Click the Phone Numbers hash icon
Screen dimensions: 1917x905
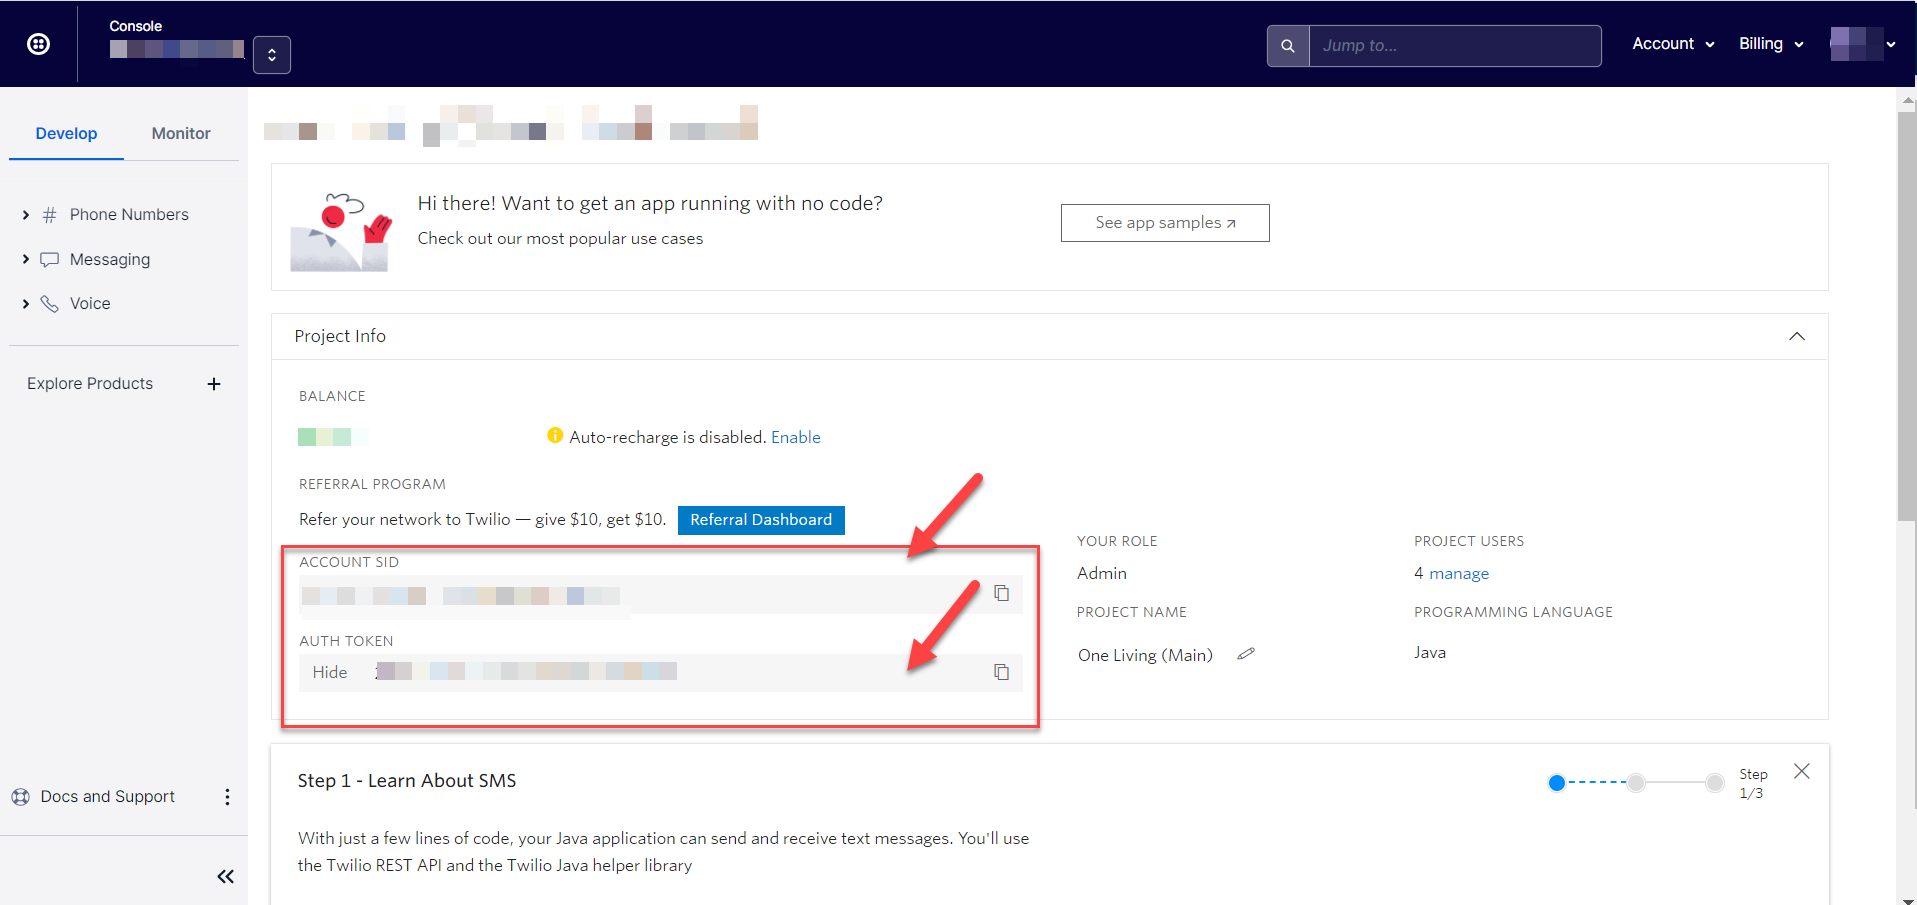coord(49,215)
